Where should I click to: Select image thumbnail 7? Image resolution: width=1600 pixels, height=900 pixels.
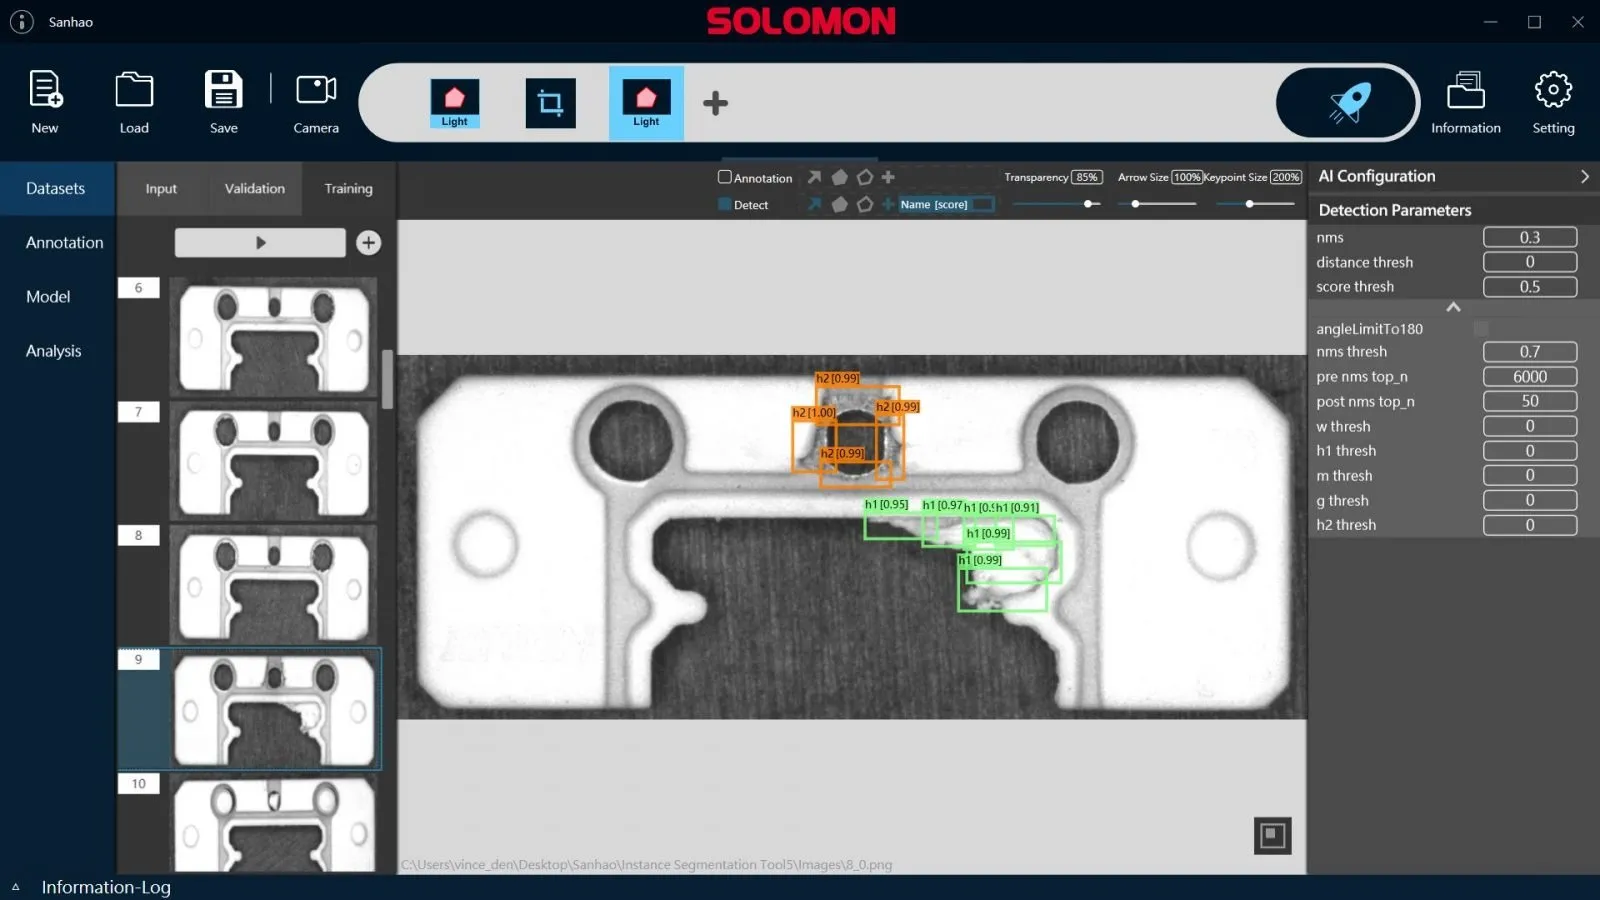[x=274, y=462]
